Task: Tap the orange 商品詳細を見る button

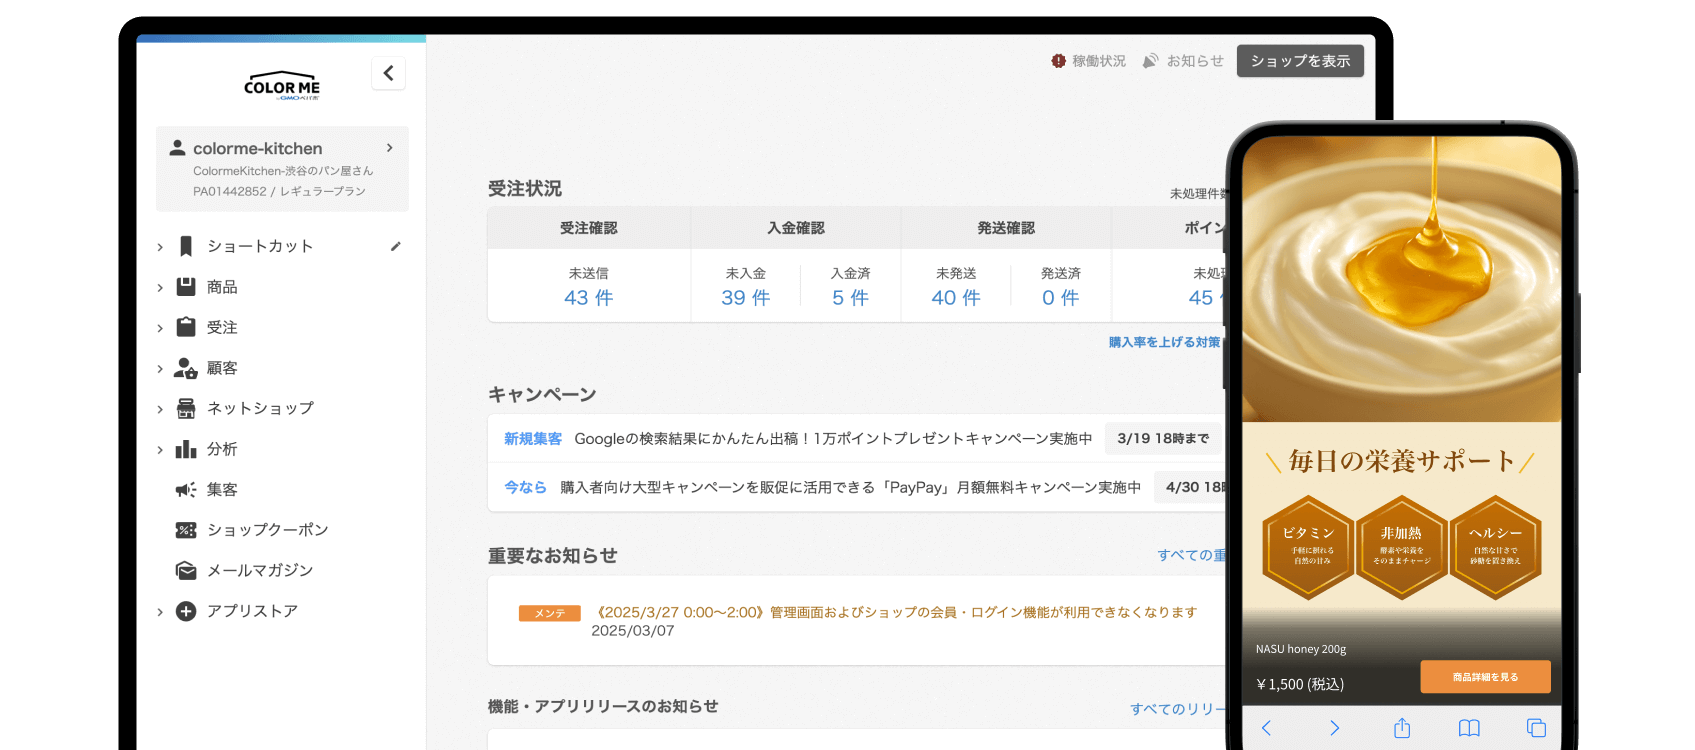Action: pos(1485,677)
